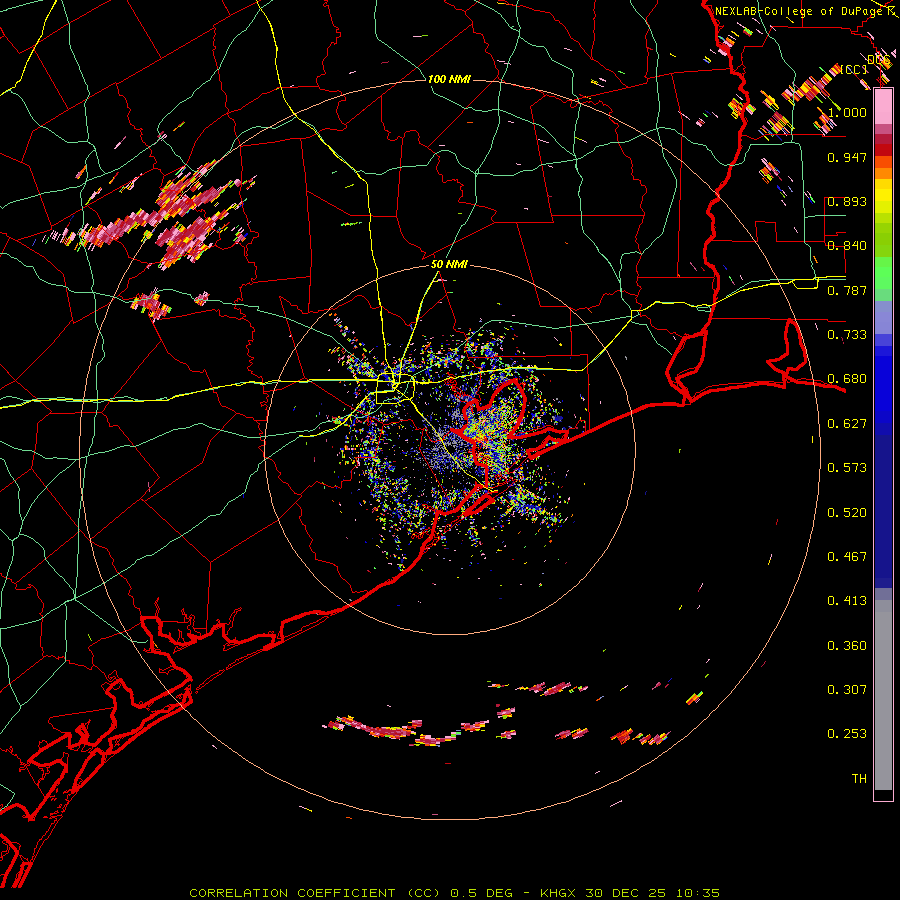900x900 pixels.
Task: Click the 0.573 color scale value
Action: [847, 468]
